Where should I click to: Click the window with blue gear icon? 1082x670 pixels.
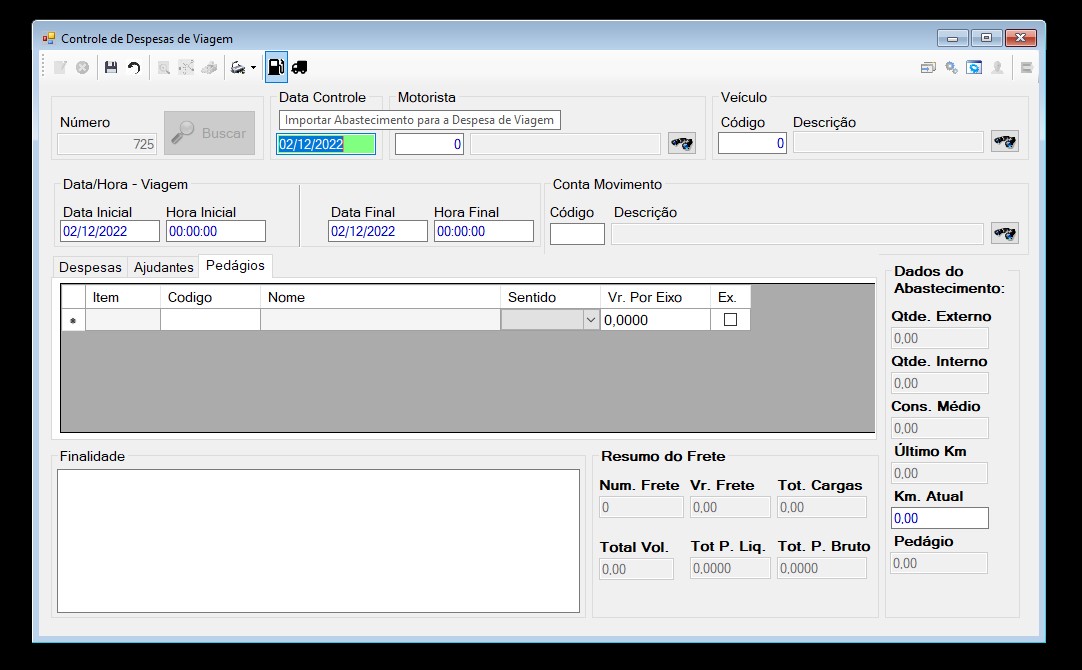click(974, 68)
